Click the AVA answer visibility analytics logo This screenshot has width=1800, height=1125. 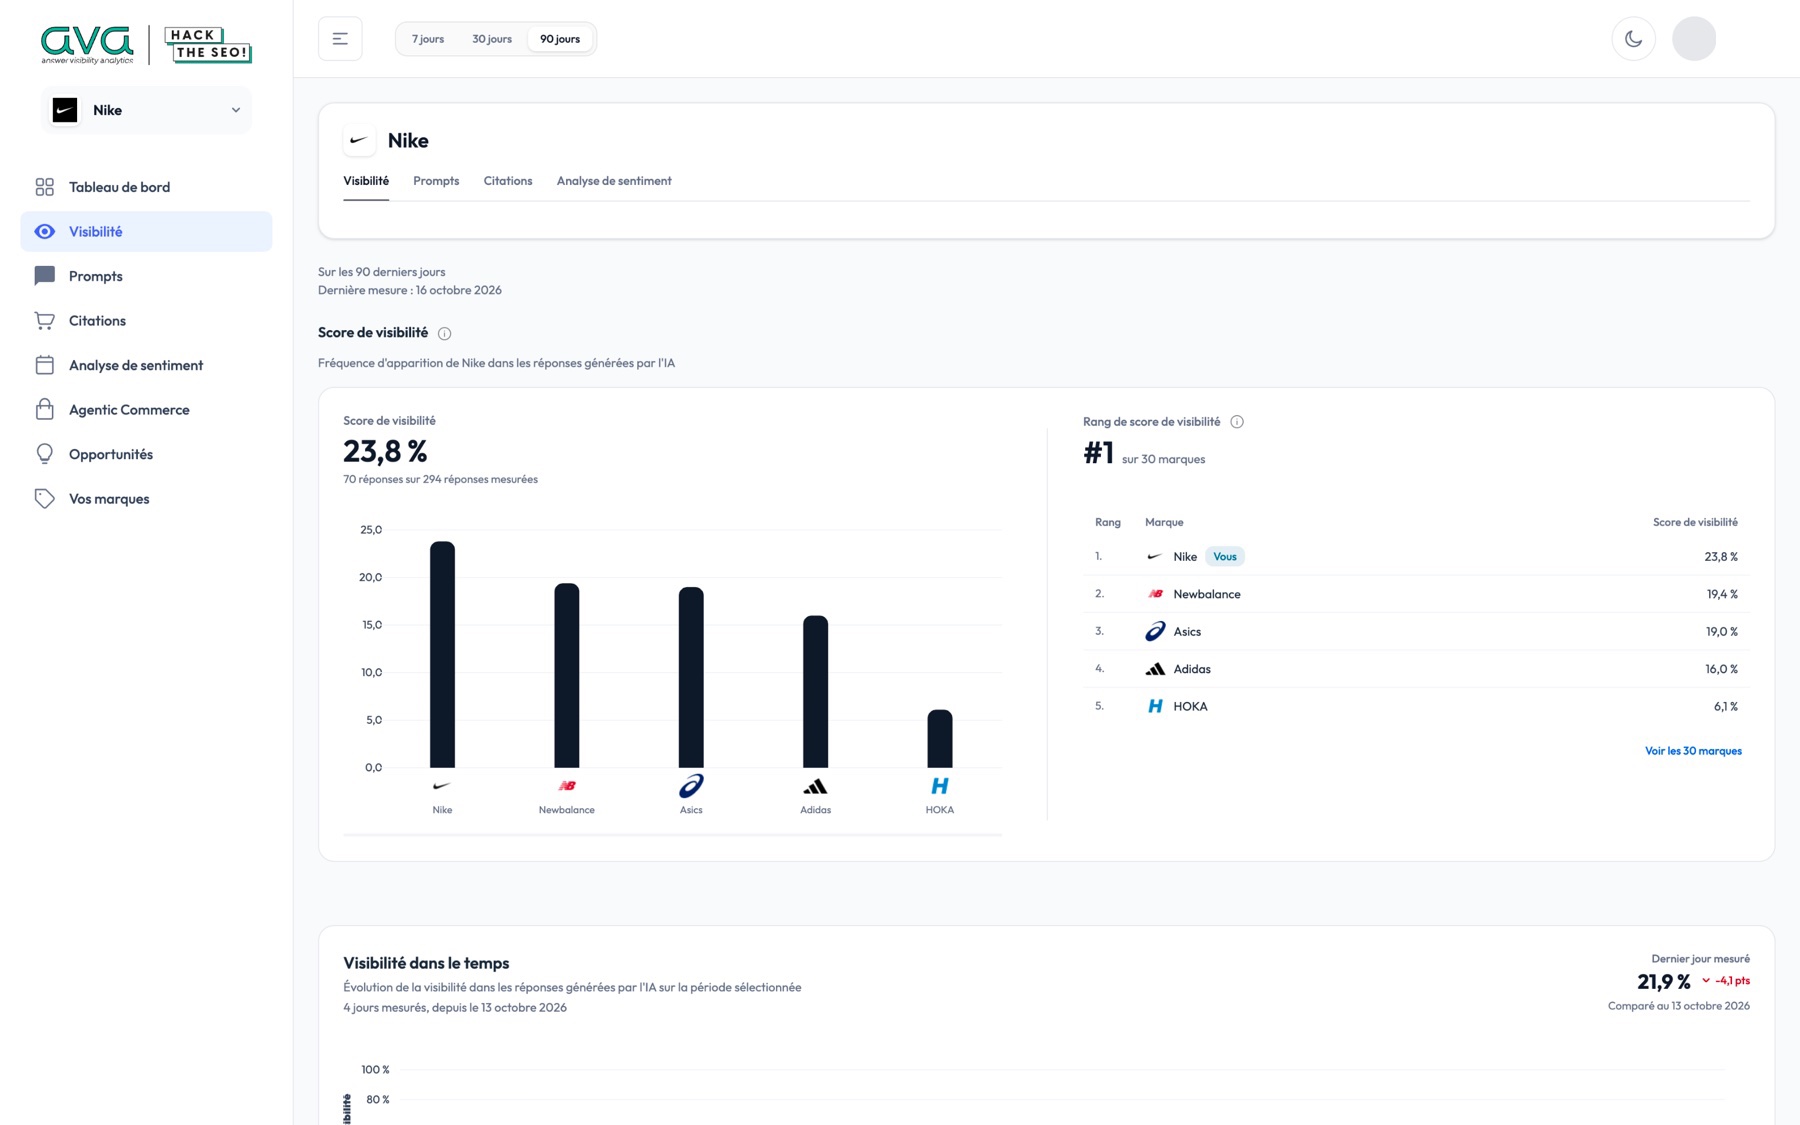pyautogui.click(x=87, y=45)
